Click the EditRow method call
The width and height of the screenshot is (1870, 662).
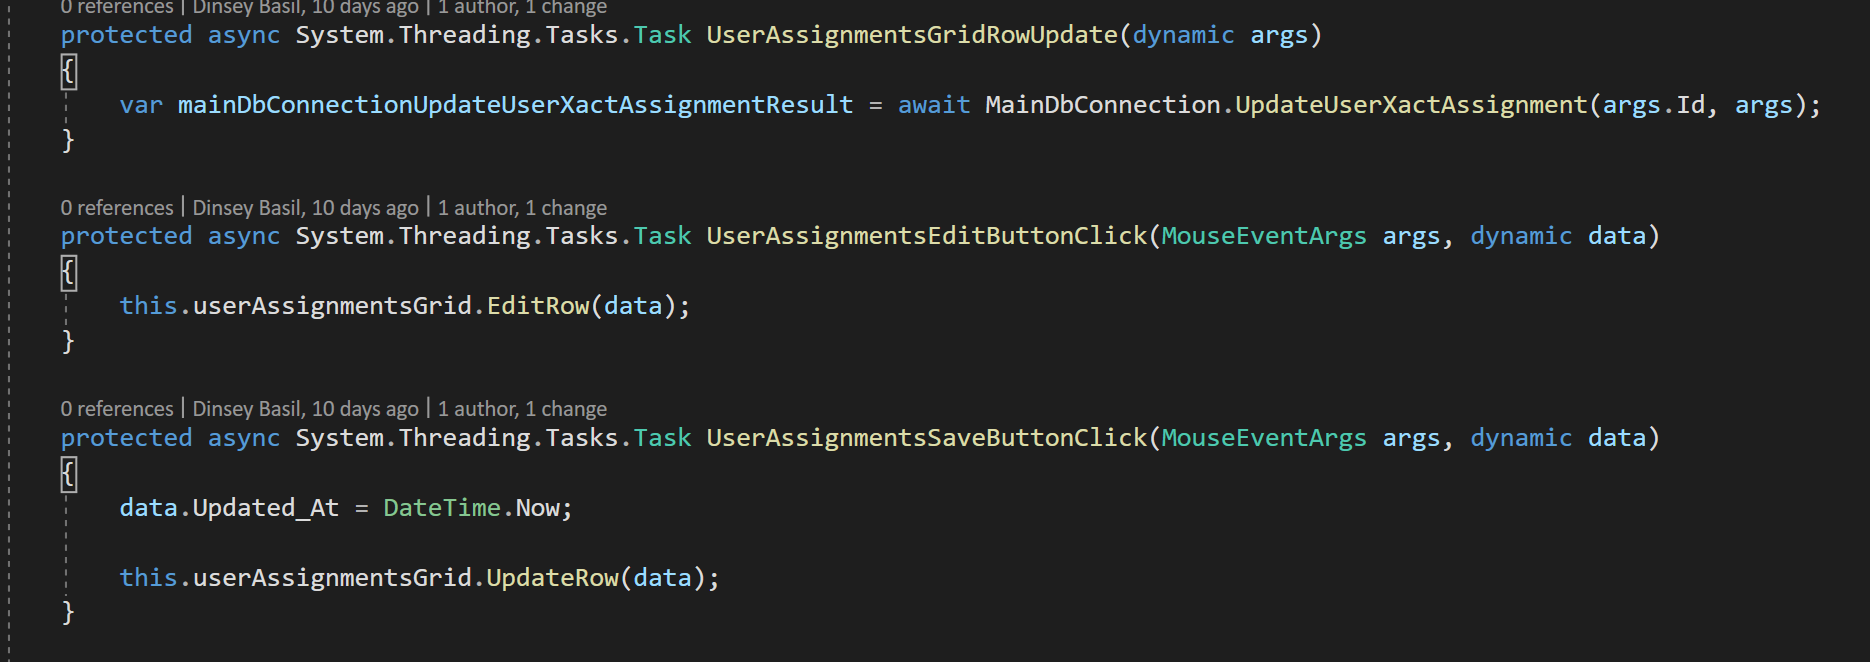click(x=538, y=306)
